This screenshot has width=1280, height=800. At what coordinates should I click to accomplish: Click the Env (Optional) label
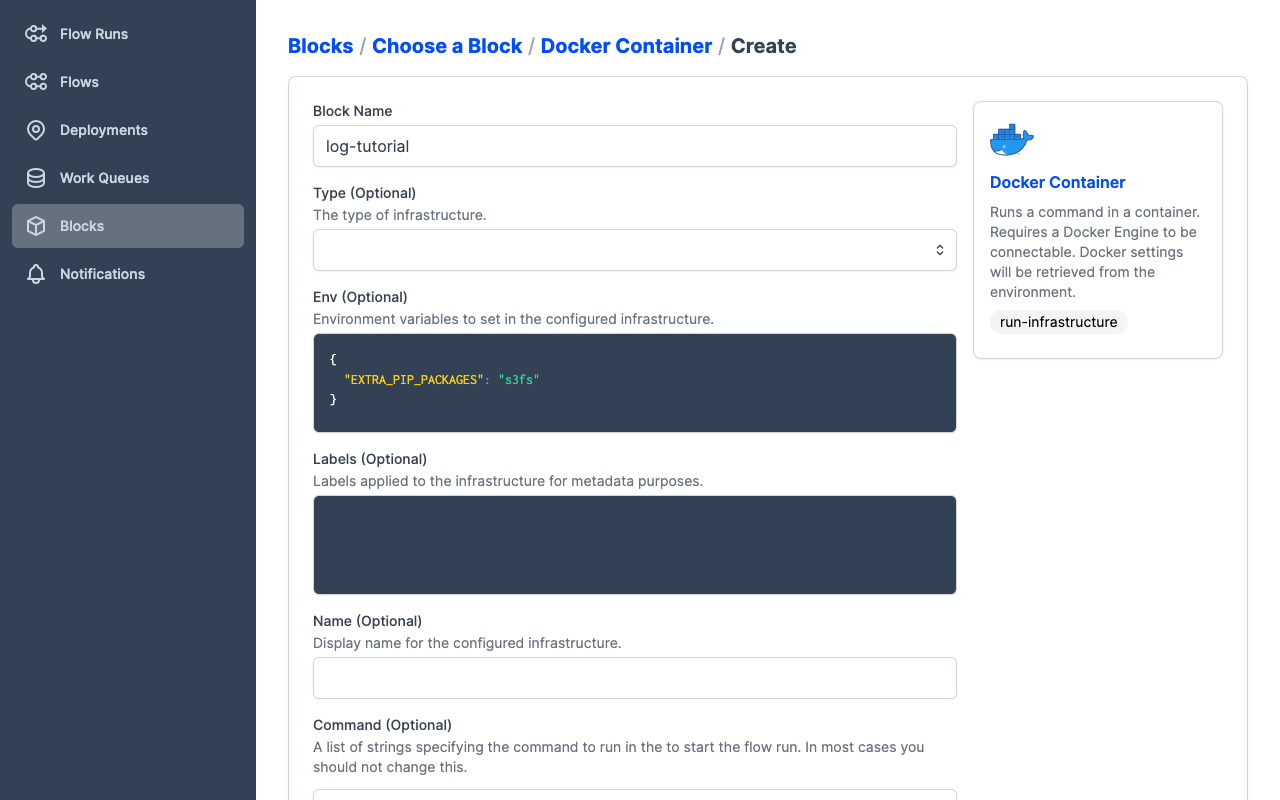pos(360,297)
